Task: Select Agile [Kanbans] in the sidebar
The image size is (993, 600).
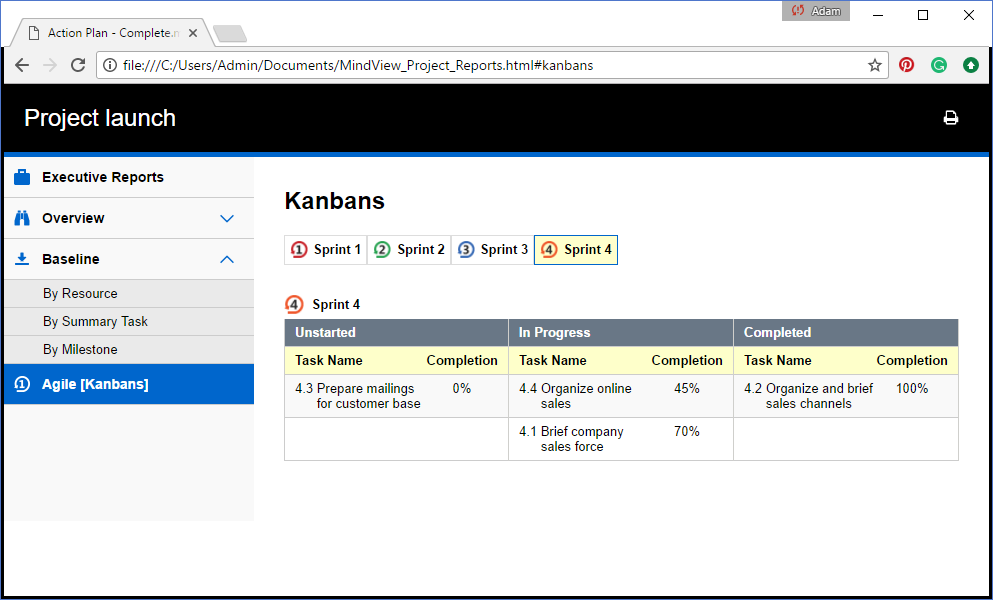Action: coord(95,384)
